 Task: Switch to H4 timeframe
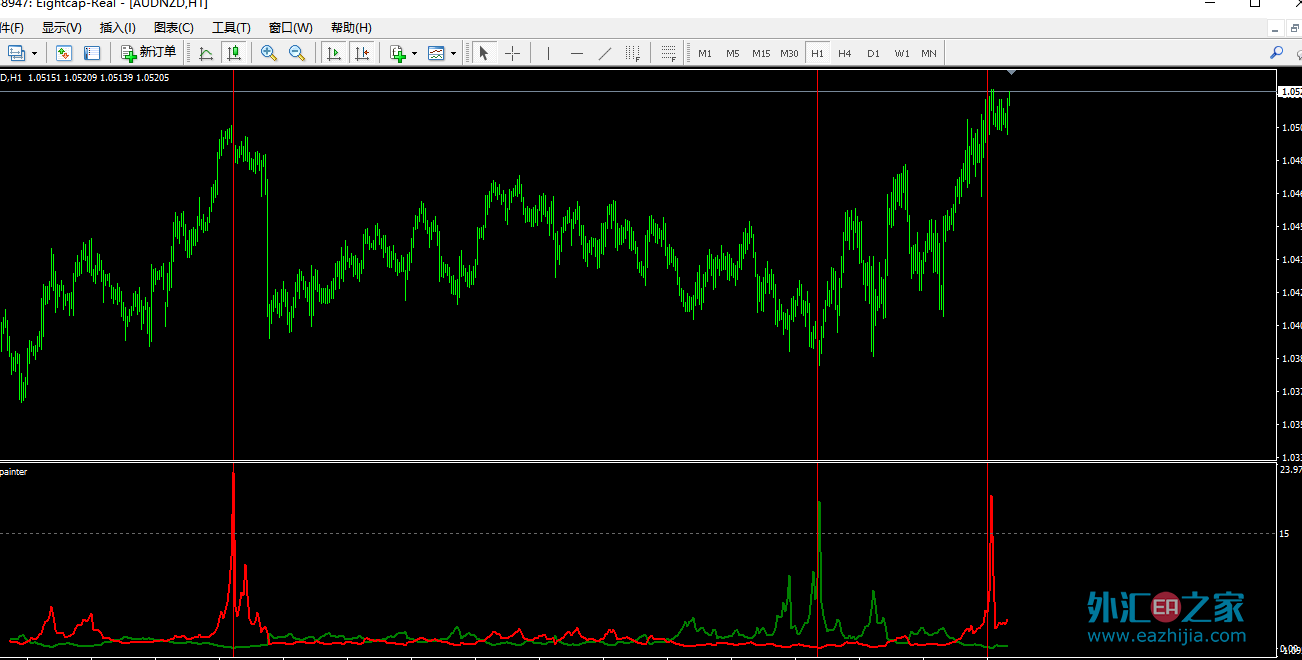845,53
